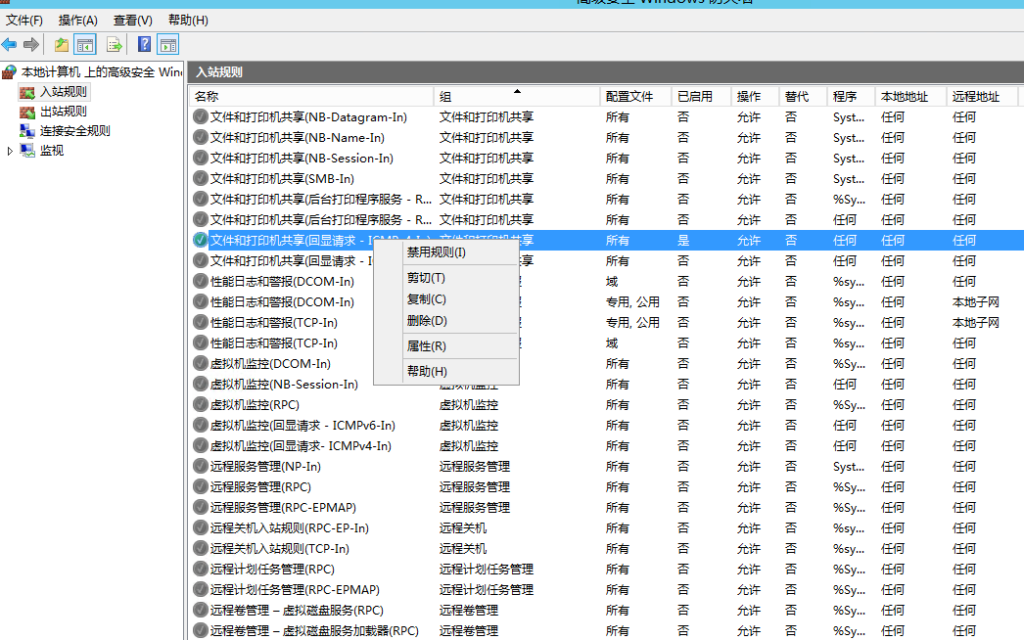Toggle the Show/Hide Console Tree toolbar button
Image resolution: width=1024 pixels, height=640 pixels.
(86, 44)
